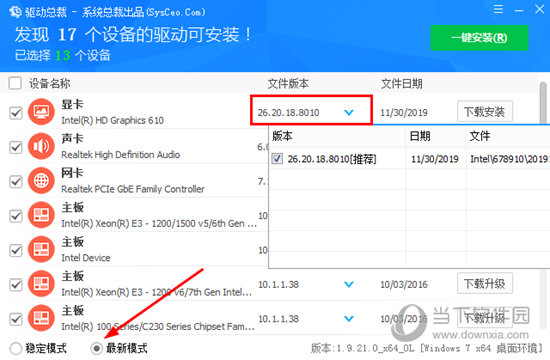Close the driver installer window
550x360 pixels.
[x=539, y=9]
